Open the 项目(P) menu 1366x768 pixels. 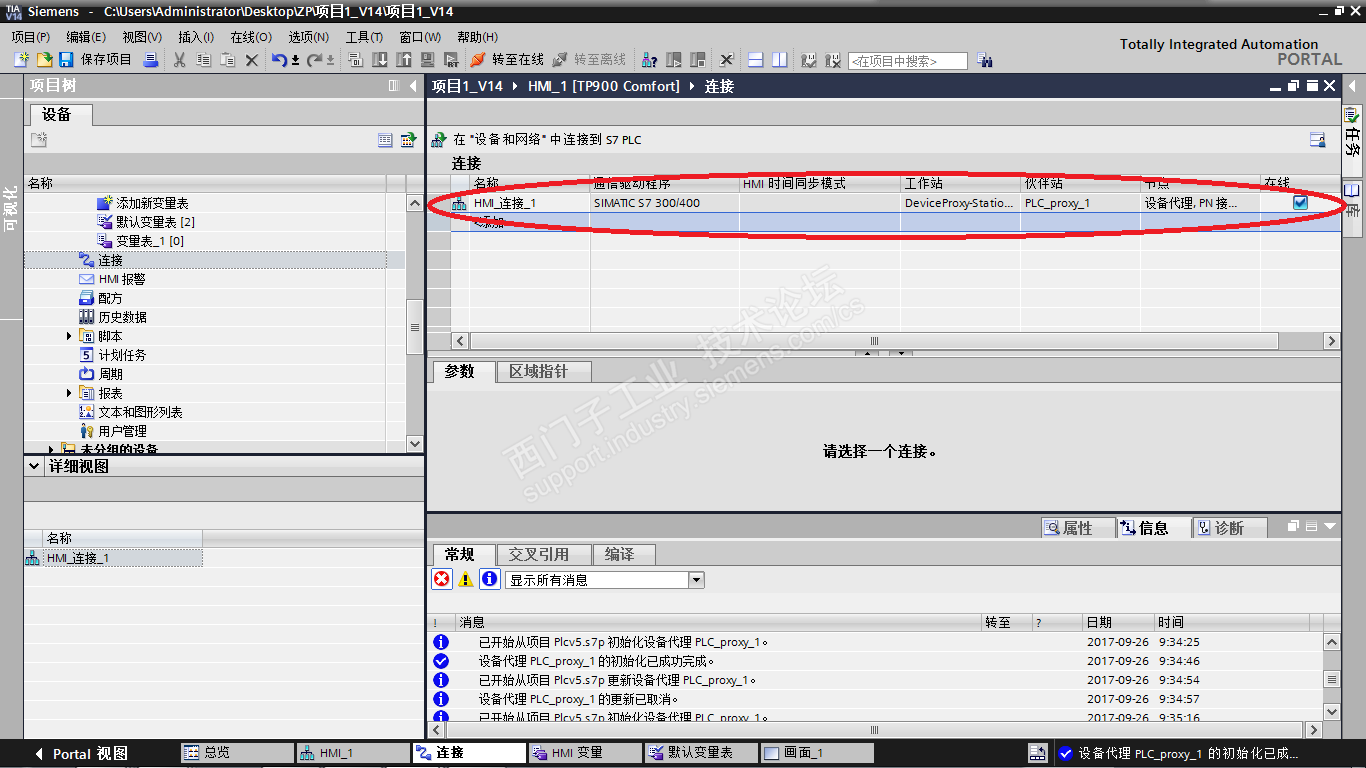pos(31,37)
